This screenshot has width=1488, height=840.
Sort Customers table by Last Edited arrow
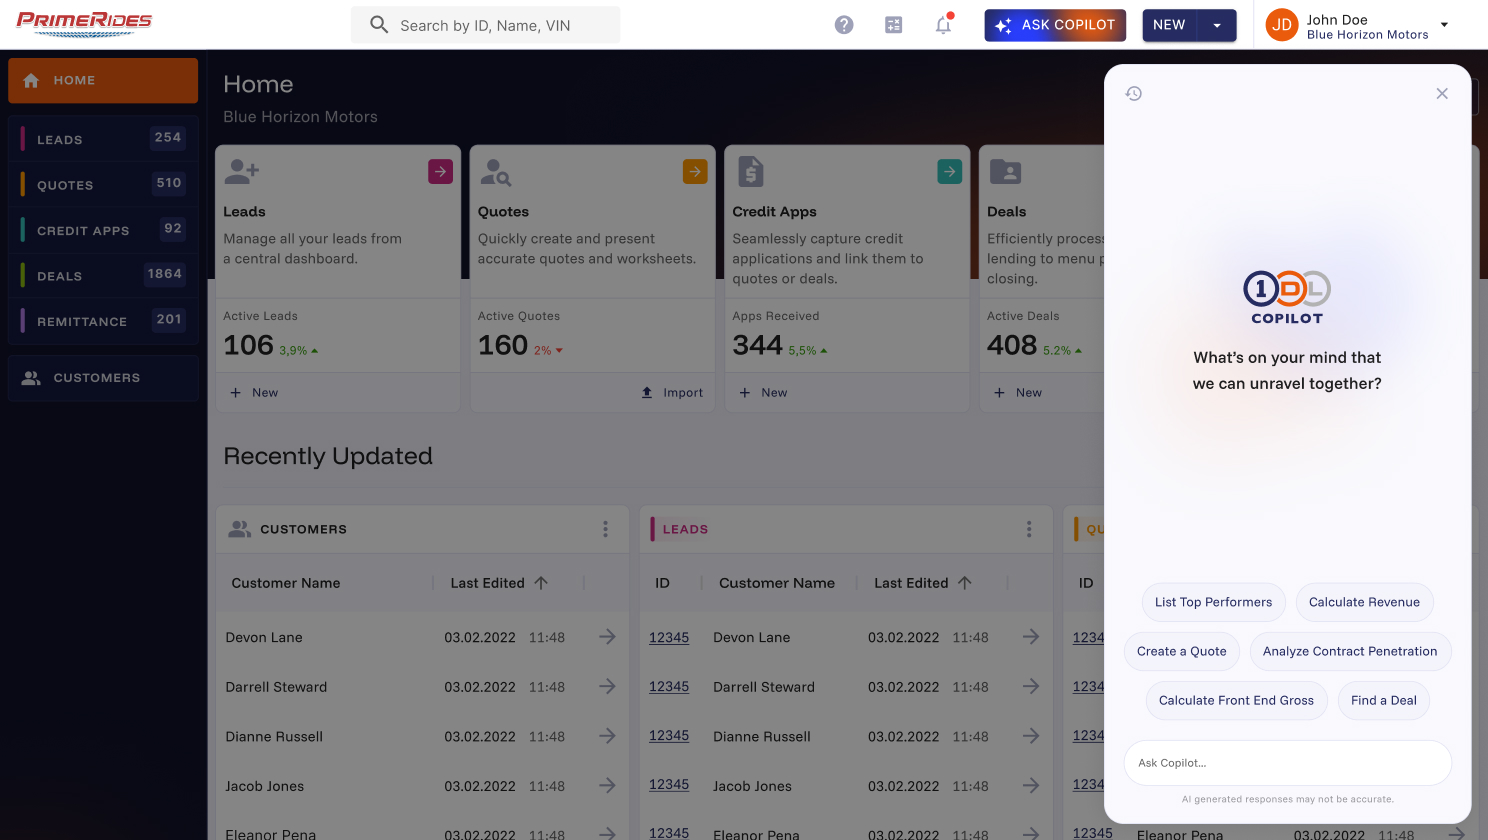[x=541, y=583]
